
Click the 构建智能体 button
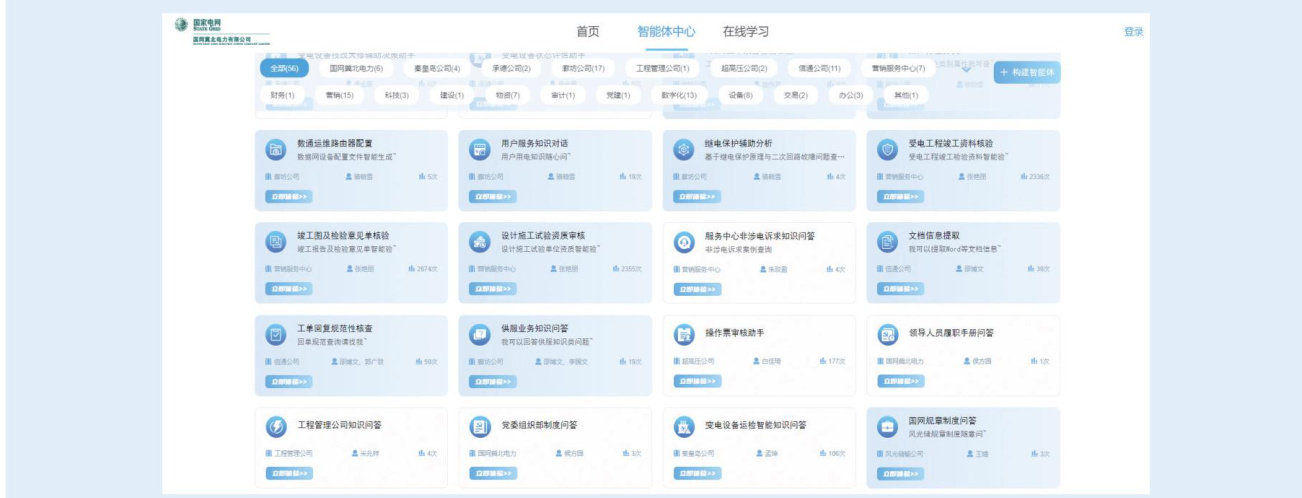(1027, 72)
